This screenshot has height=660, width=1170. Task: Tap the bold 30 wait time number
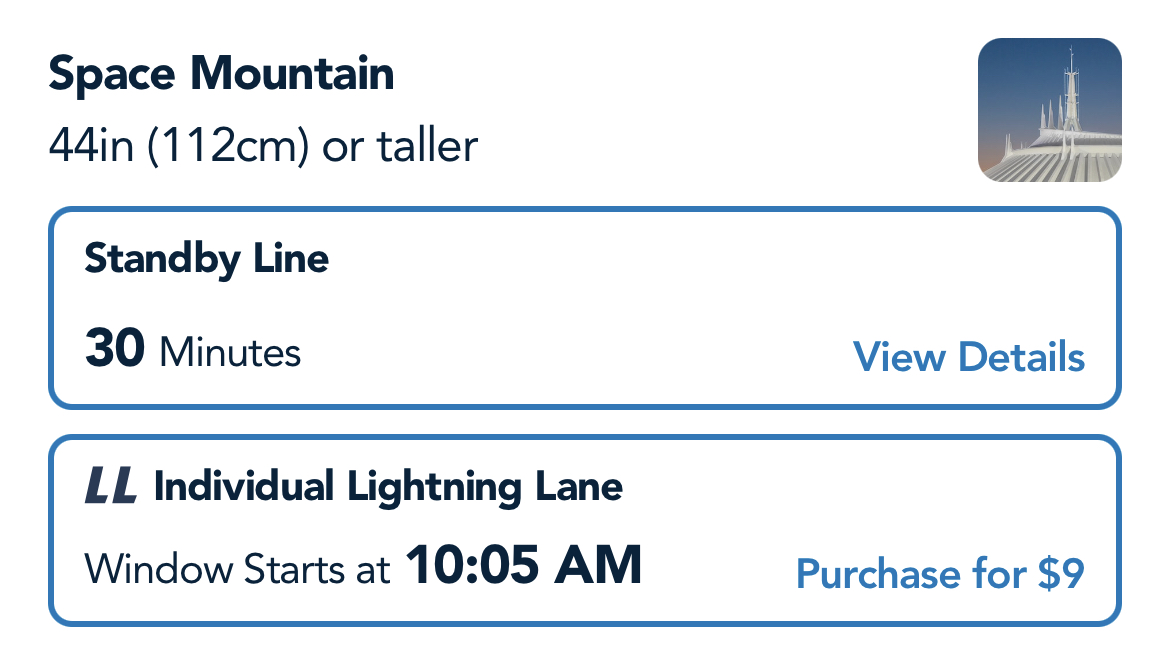(x=115, y=351)
